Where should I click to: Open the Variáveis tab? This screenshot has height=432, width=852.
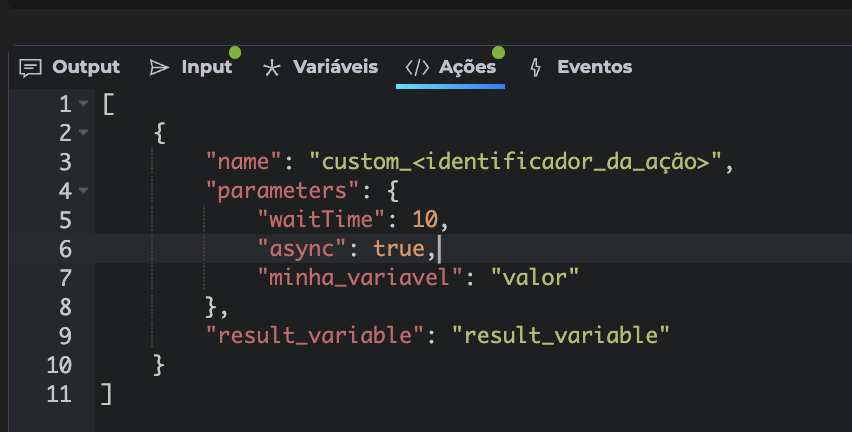click(x=335, y=67)
